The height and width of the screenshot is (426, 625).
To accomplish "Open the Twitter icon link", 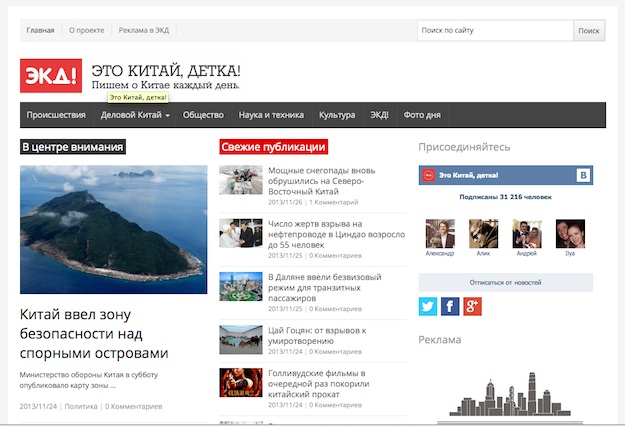I will [428, 306].
